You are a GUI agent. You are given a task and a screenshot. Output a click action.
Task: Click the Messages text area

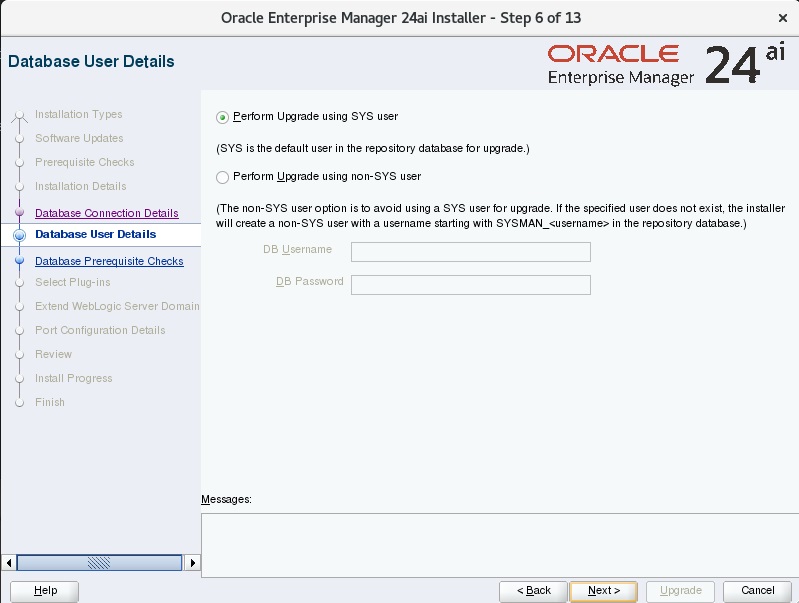point(499,545)
